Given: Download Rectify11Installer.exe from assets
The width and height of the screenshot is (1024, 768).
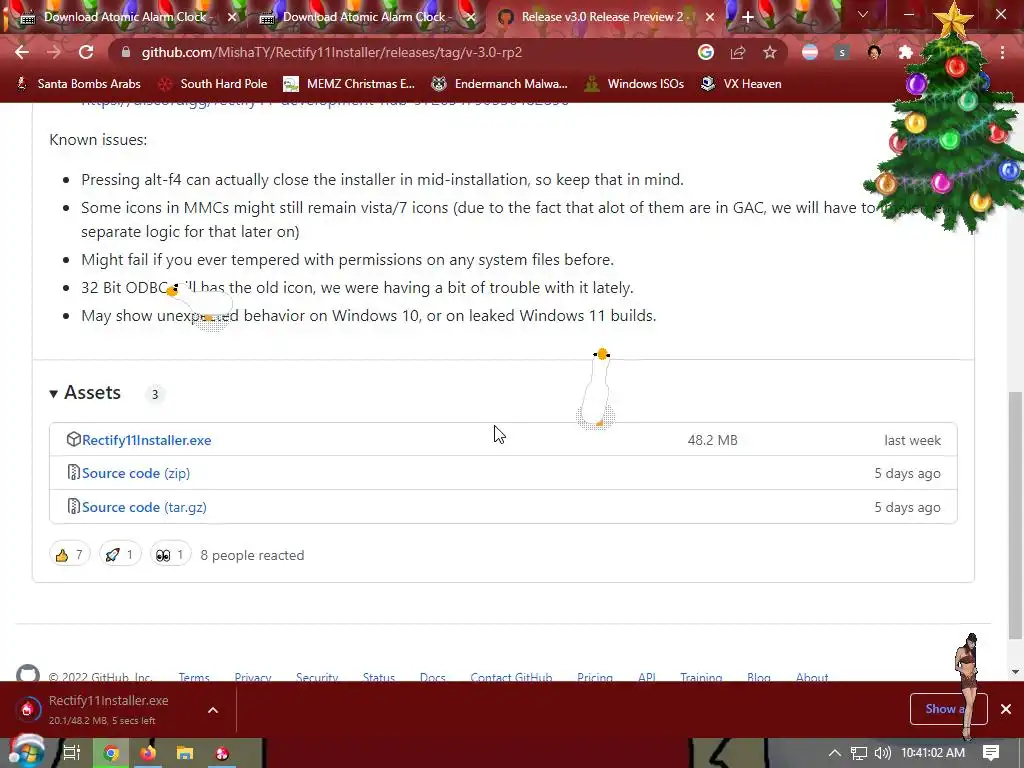Looking at the screenshot, I should [146, 440].
